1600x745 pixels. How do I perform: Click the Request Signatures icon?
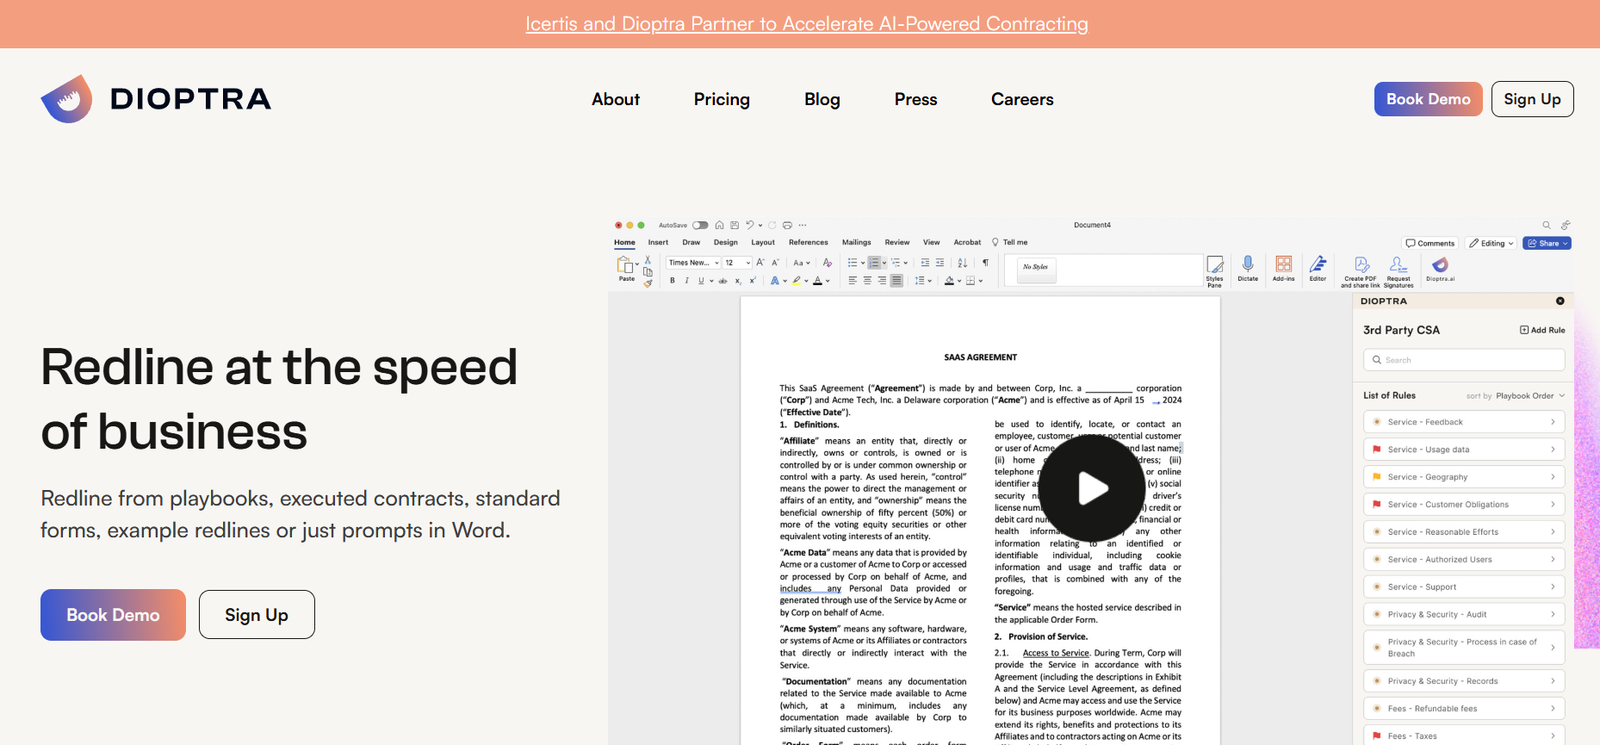1398,266
